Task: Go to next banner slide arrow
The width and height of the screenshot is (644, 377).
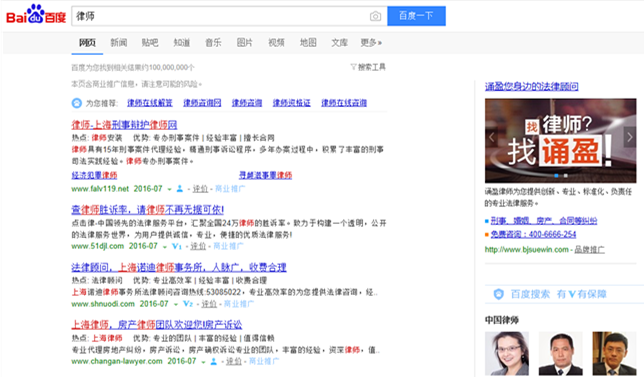Action: tap(630, 137)
